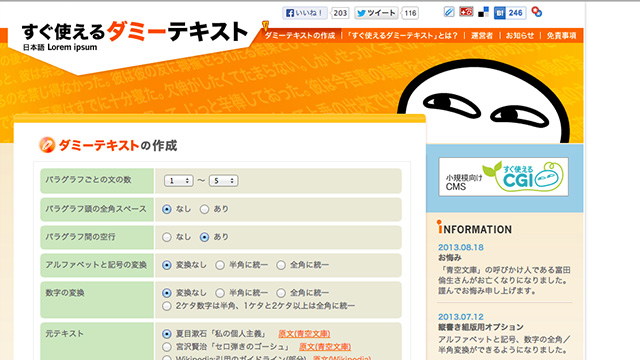Click the 元テキスト label

click(64, 333)
